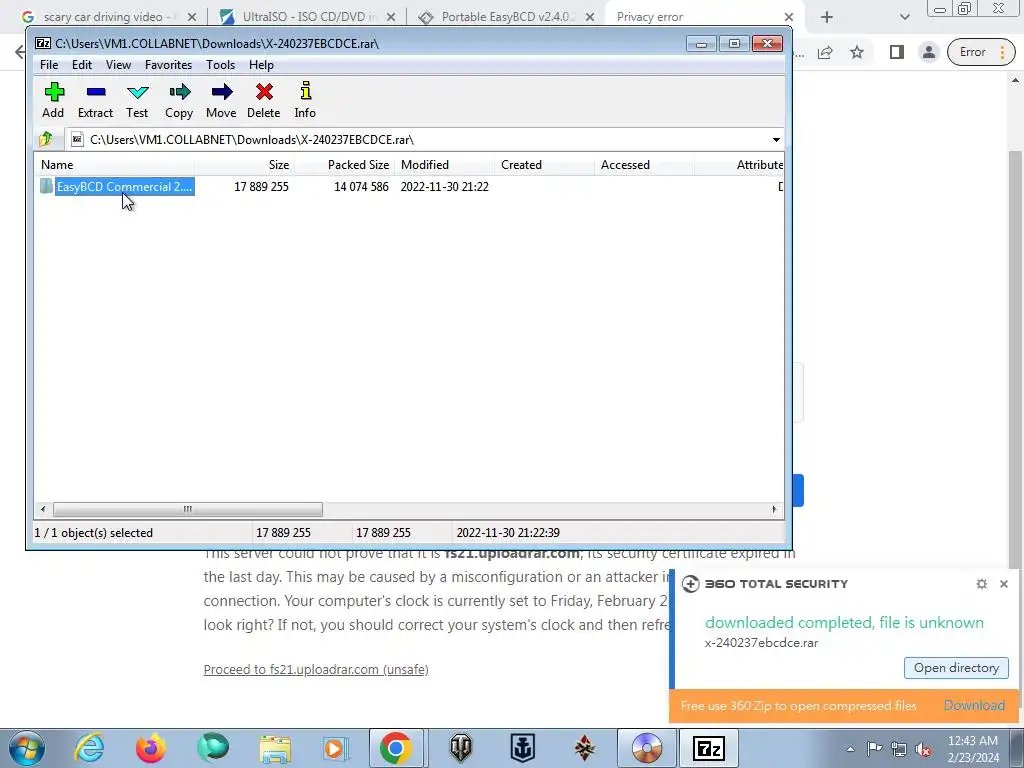The width and height of the screenshot is (1024, 768).
Task: Click the 17 889 255 size cell
Action: point(261,187)
